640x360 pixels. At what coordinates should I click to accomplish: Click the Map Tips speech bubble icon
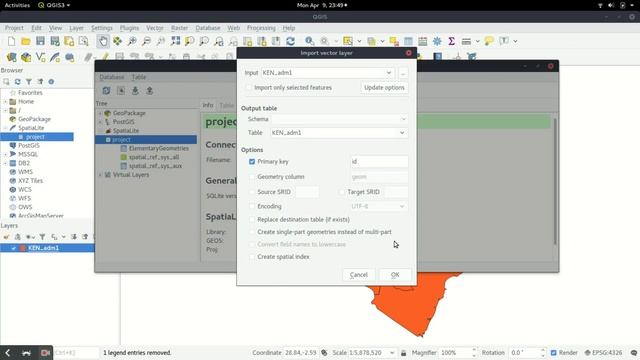coord(489,41)
